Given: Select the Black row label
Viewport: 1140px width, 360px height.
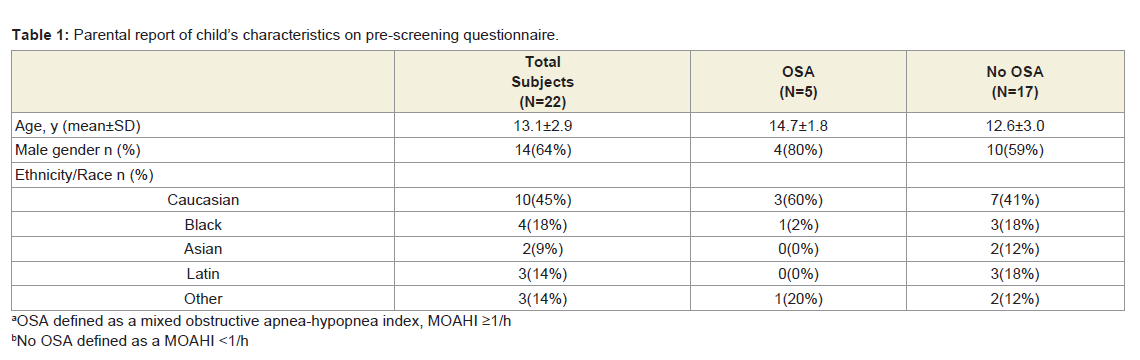Looking at the screenshot, I should coord(203,224).
